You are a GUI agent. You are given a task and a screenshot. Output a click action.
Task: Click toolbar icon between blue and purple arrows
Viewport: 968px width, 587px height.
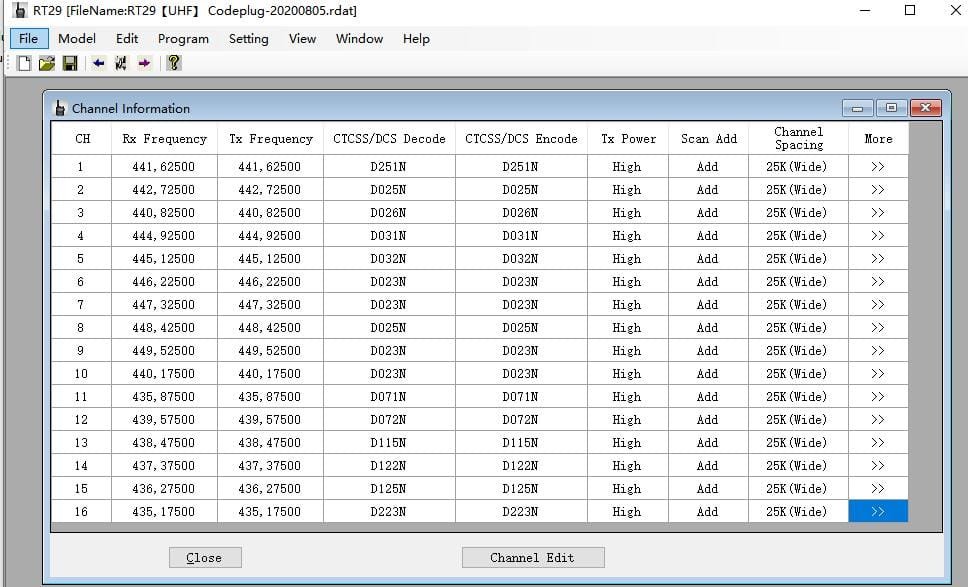click(x=121, y=63)
